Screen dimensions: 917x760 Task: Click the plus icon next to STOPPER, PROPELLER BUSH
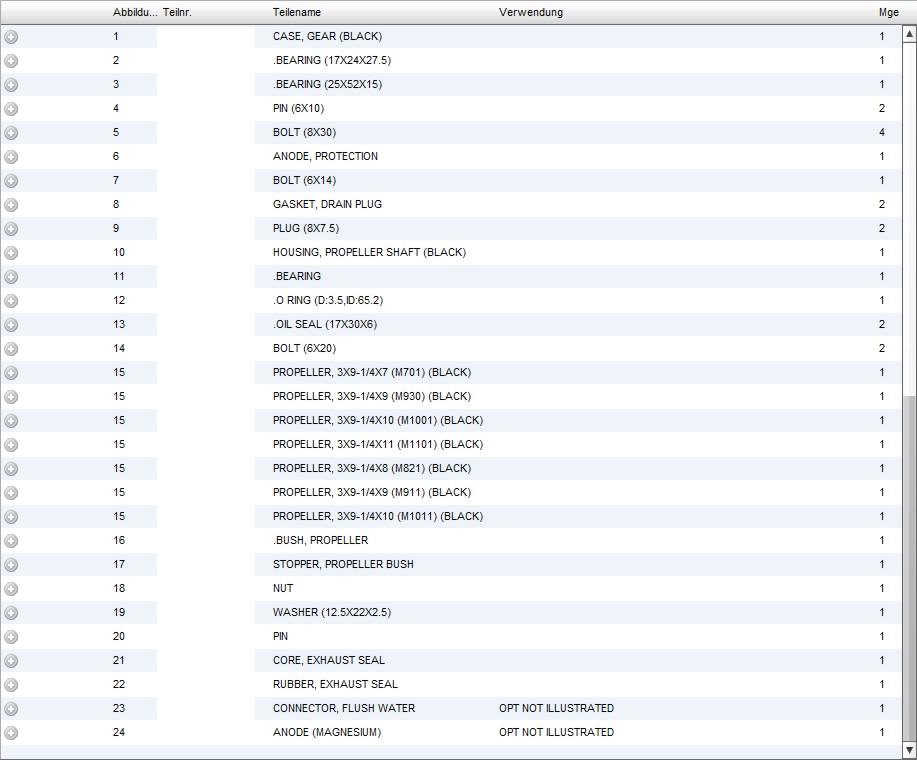pyautogui.click(x=11, y=565)
